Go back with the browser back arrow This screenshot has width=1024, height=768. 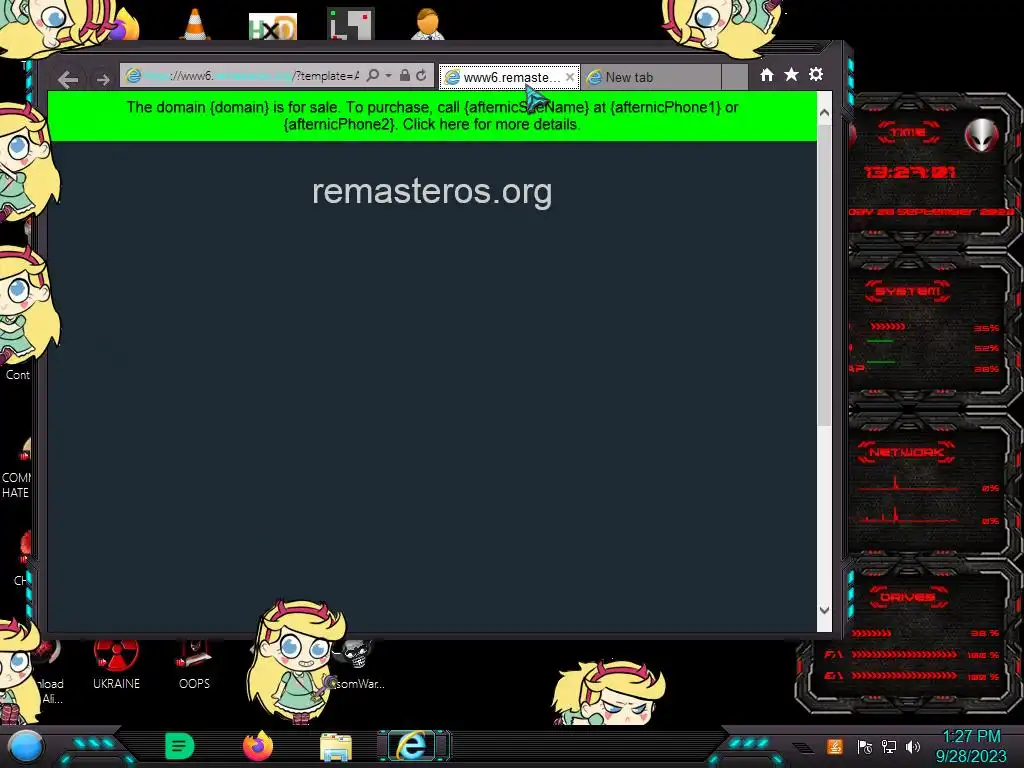pyautogui.click(x=68, y=79)
